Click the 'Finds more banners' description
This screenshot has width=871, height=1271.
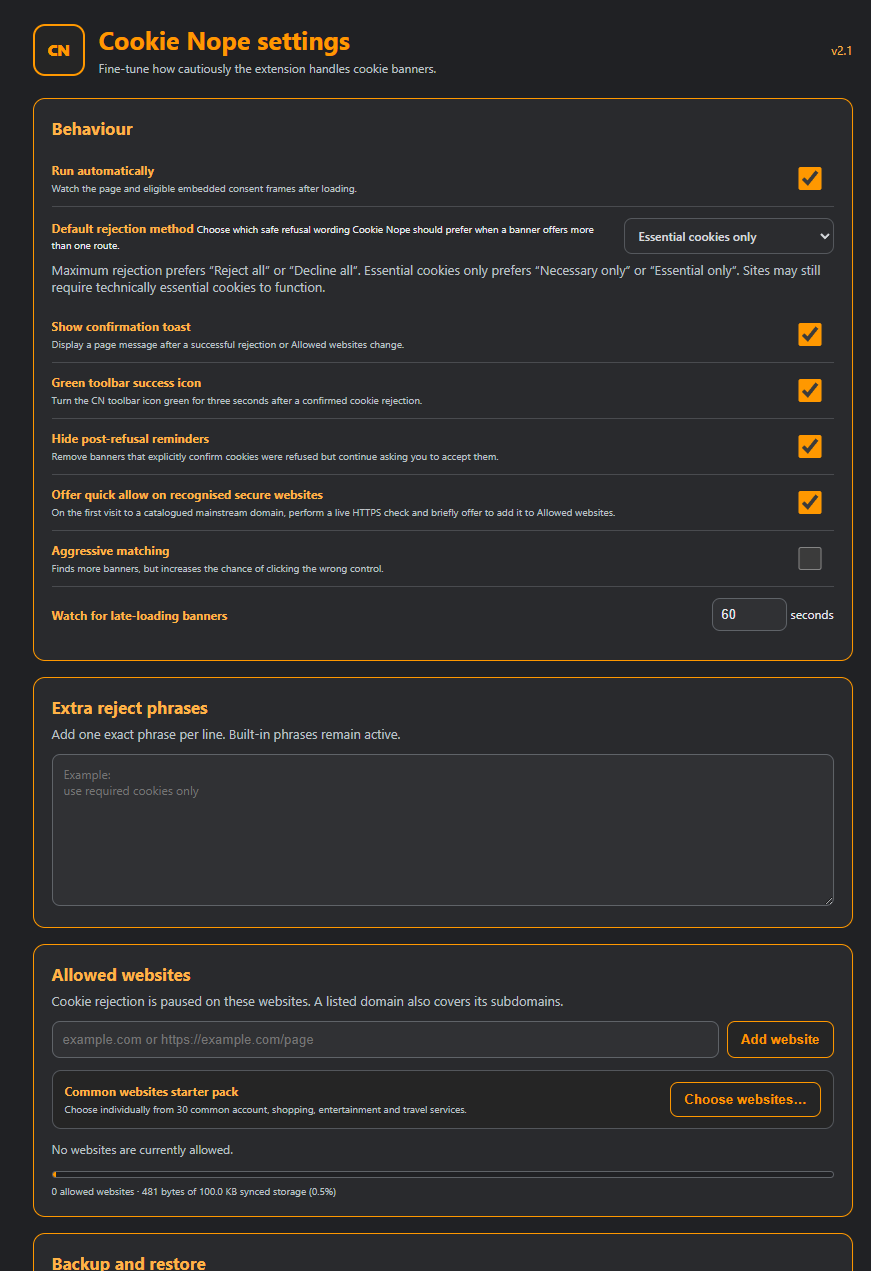pyautogui.click(x=217, y=569)
